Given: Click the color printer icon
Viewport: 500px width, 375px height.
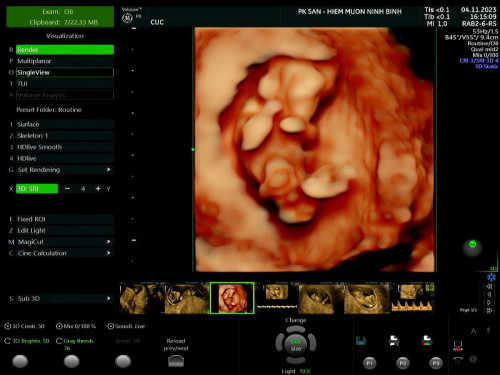Looking at the screenshot, I should click(427, 340).
